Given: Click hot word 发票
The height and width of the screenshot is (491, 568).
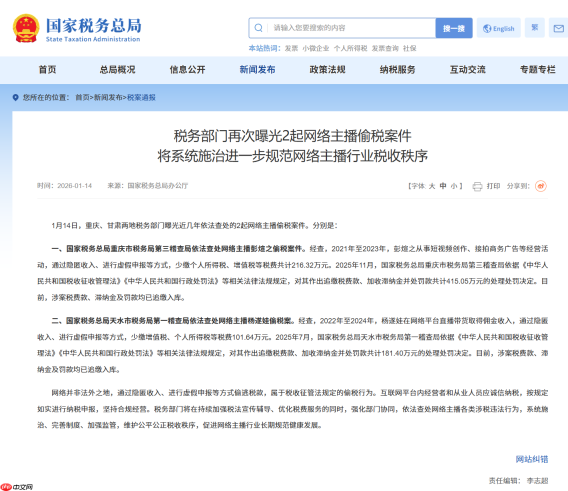Looking at the screenshot, I should [291, 48].
